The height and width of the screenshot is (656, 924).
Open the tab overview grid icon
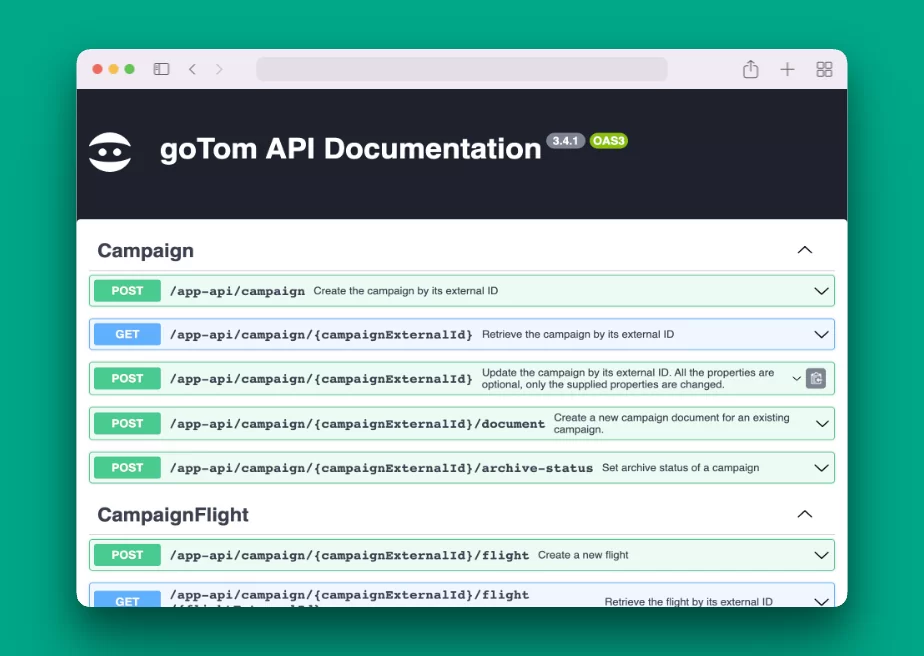coord(824,69)
